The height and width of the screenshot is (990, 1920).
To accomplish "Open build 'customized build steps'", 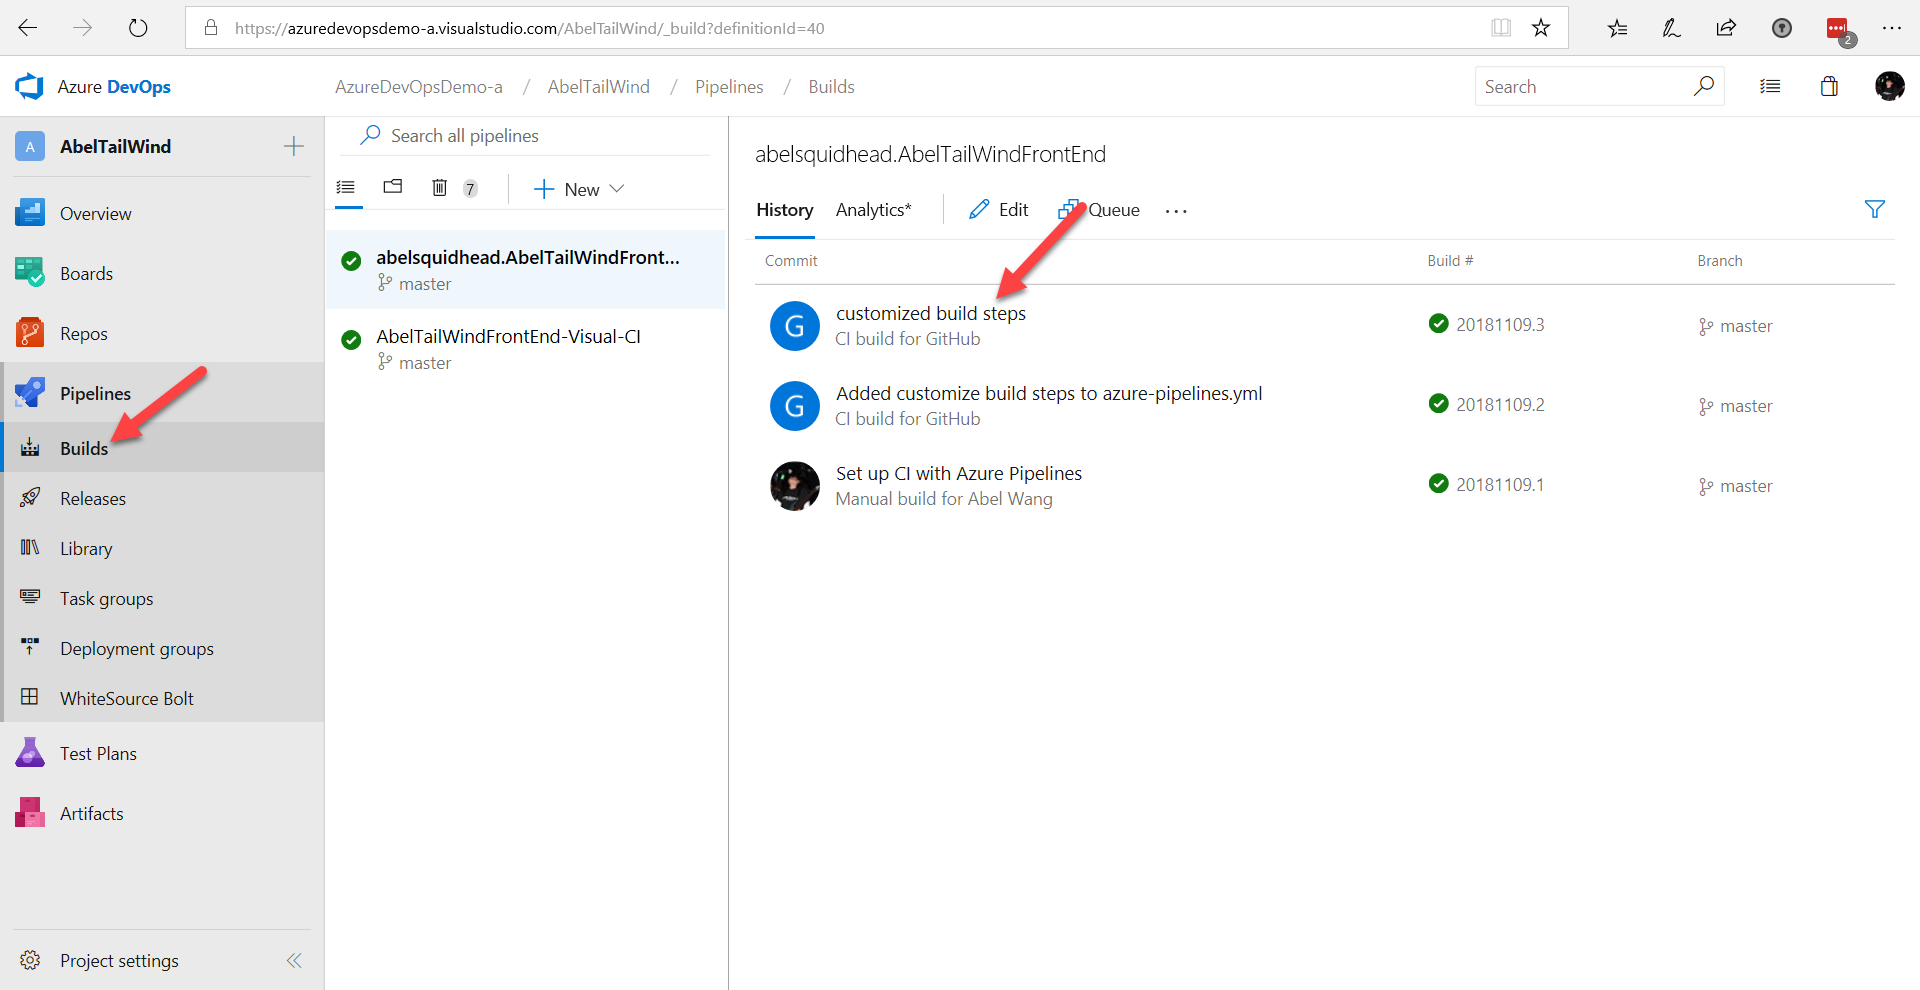I will [x=931, y=313].
